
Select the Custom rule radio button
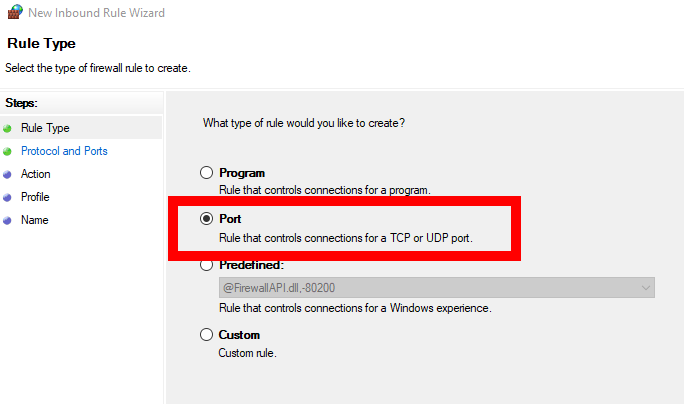pyautogui.click(x=207, y=335)
